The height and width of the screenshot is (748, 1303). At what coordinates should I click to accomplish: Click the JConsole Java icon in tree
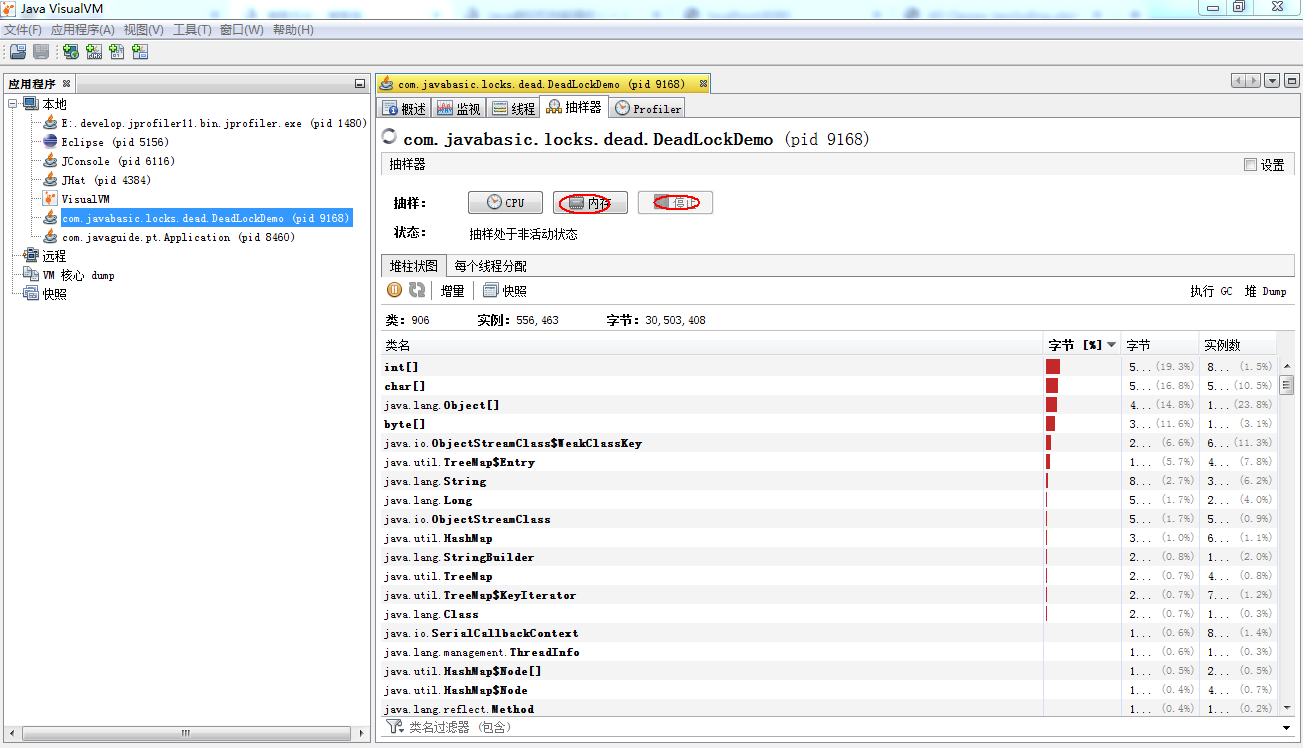pos(50,161)
